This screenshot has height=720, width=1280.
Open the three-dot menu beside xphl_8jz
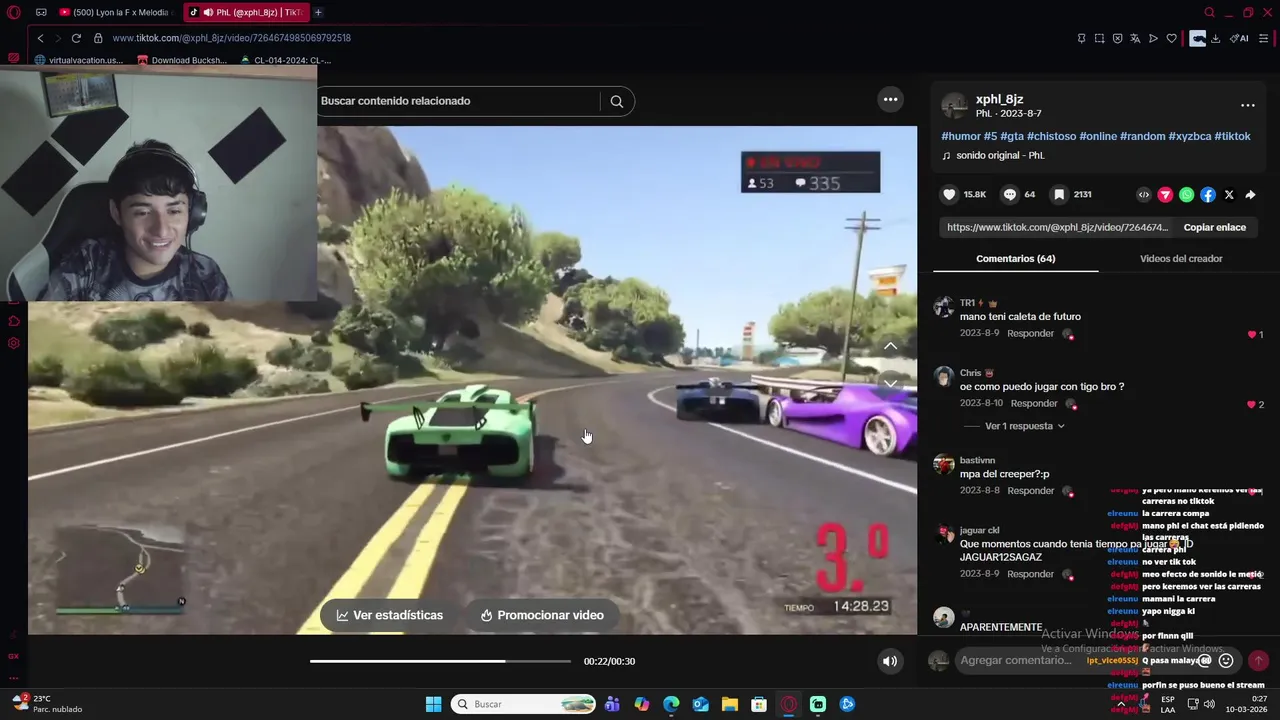click(1248, 105)
